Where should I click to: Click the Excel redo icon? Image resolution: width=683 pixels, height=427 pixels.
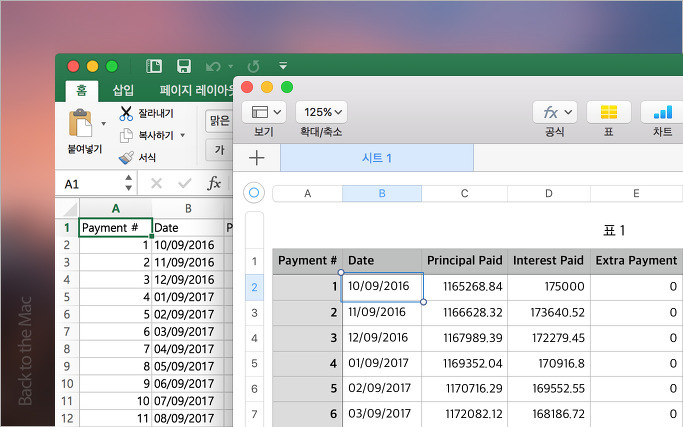[x=254, y=66]
